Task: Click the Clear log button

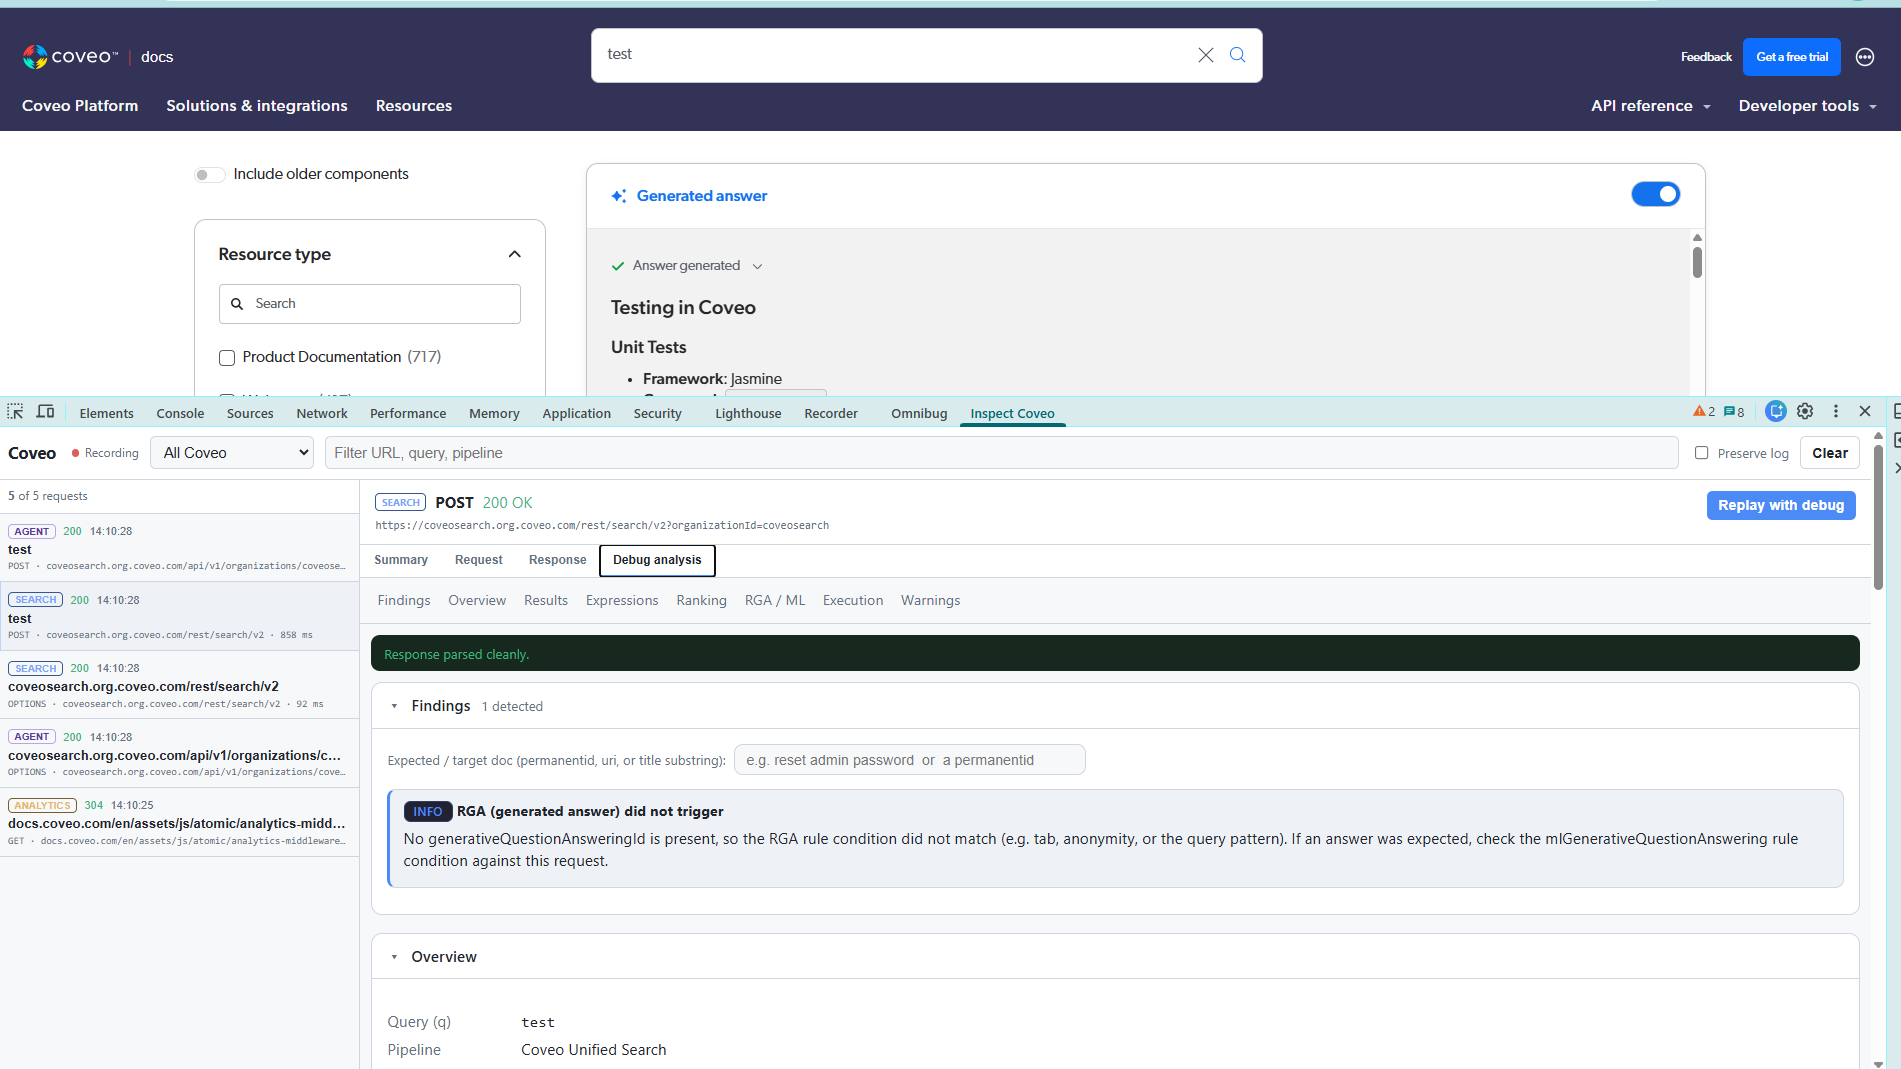Action: click(1830, 453)
